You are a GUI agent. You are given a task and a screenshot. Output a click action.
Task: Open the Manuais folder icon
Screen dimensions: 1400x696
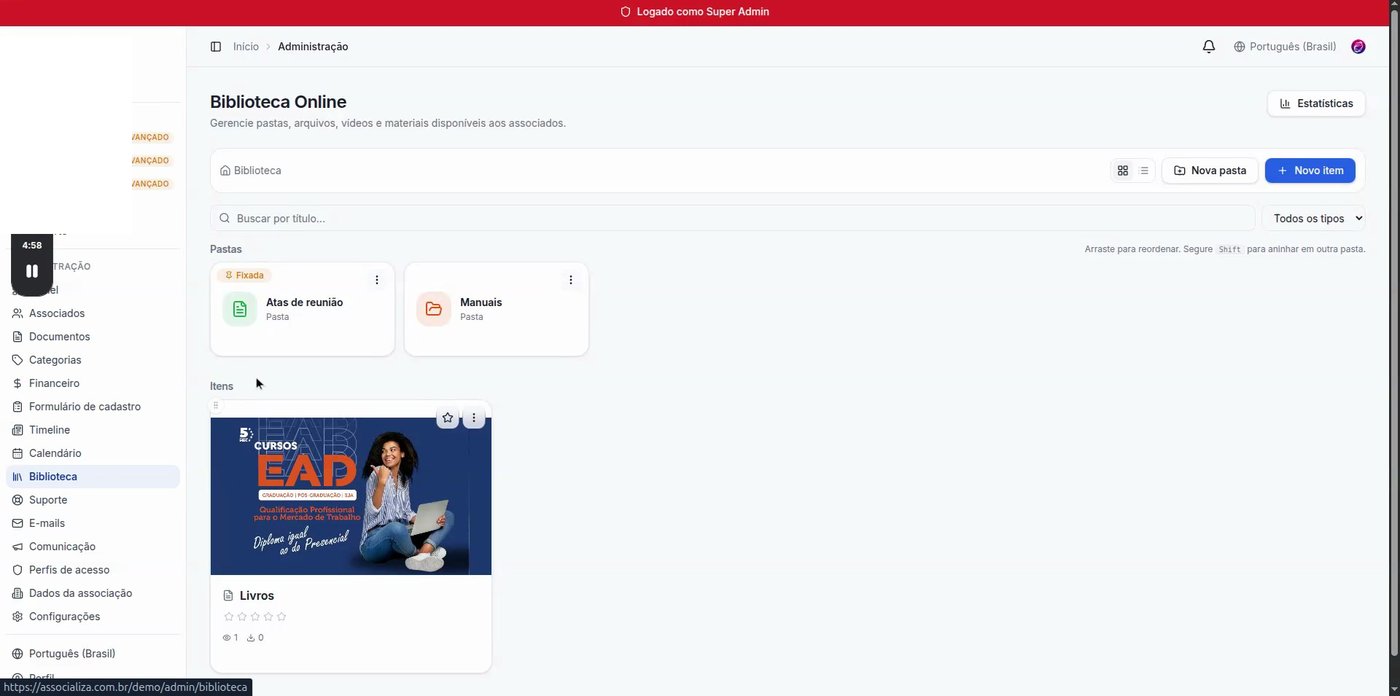pyautogui.click(x=433, y=308)
